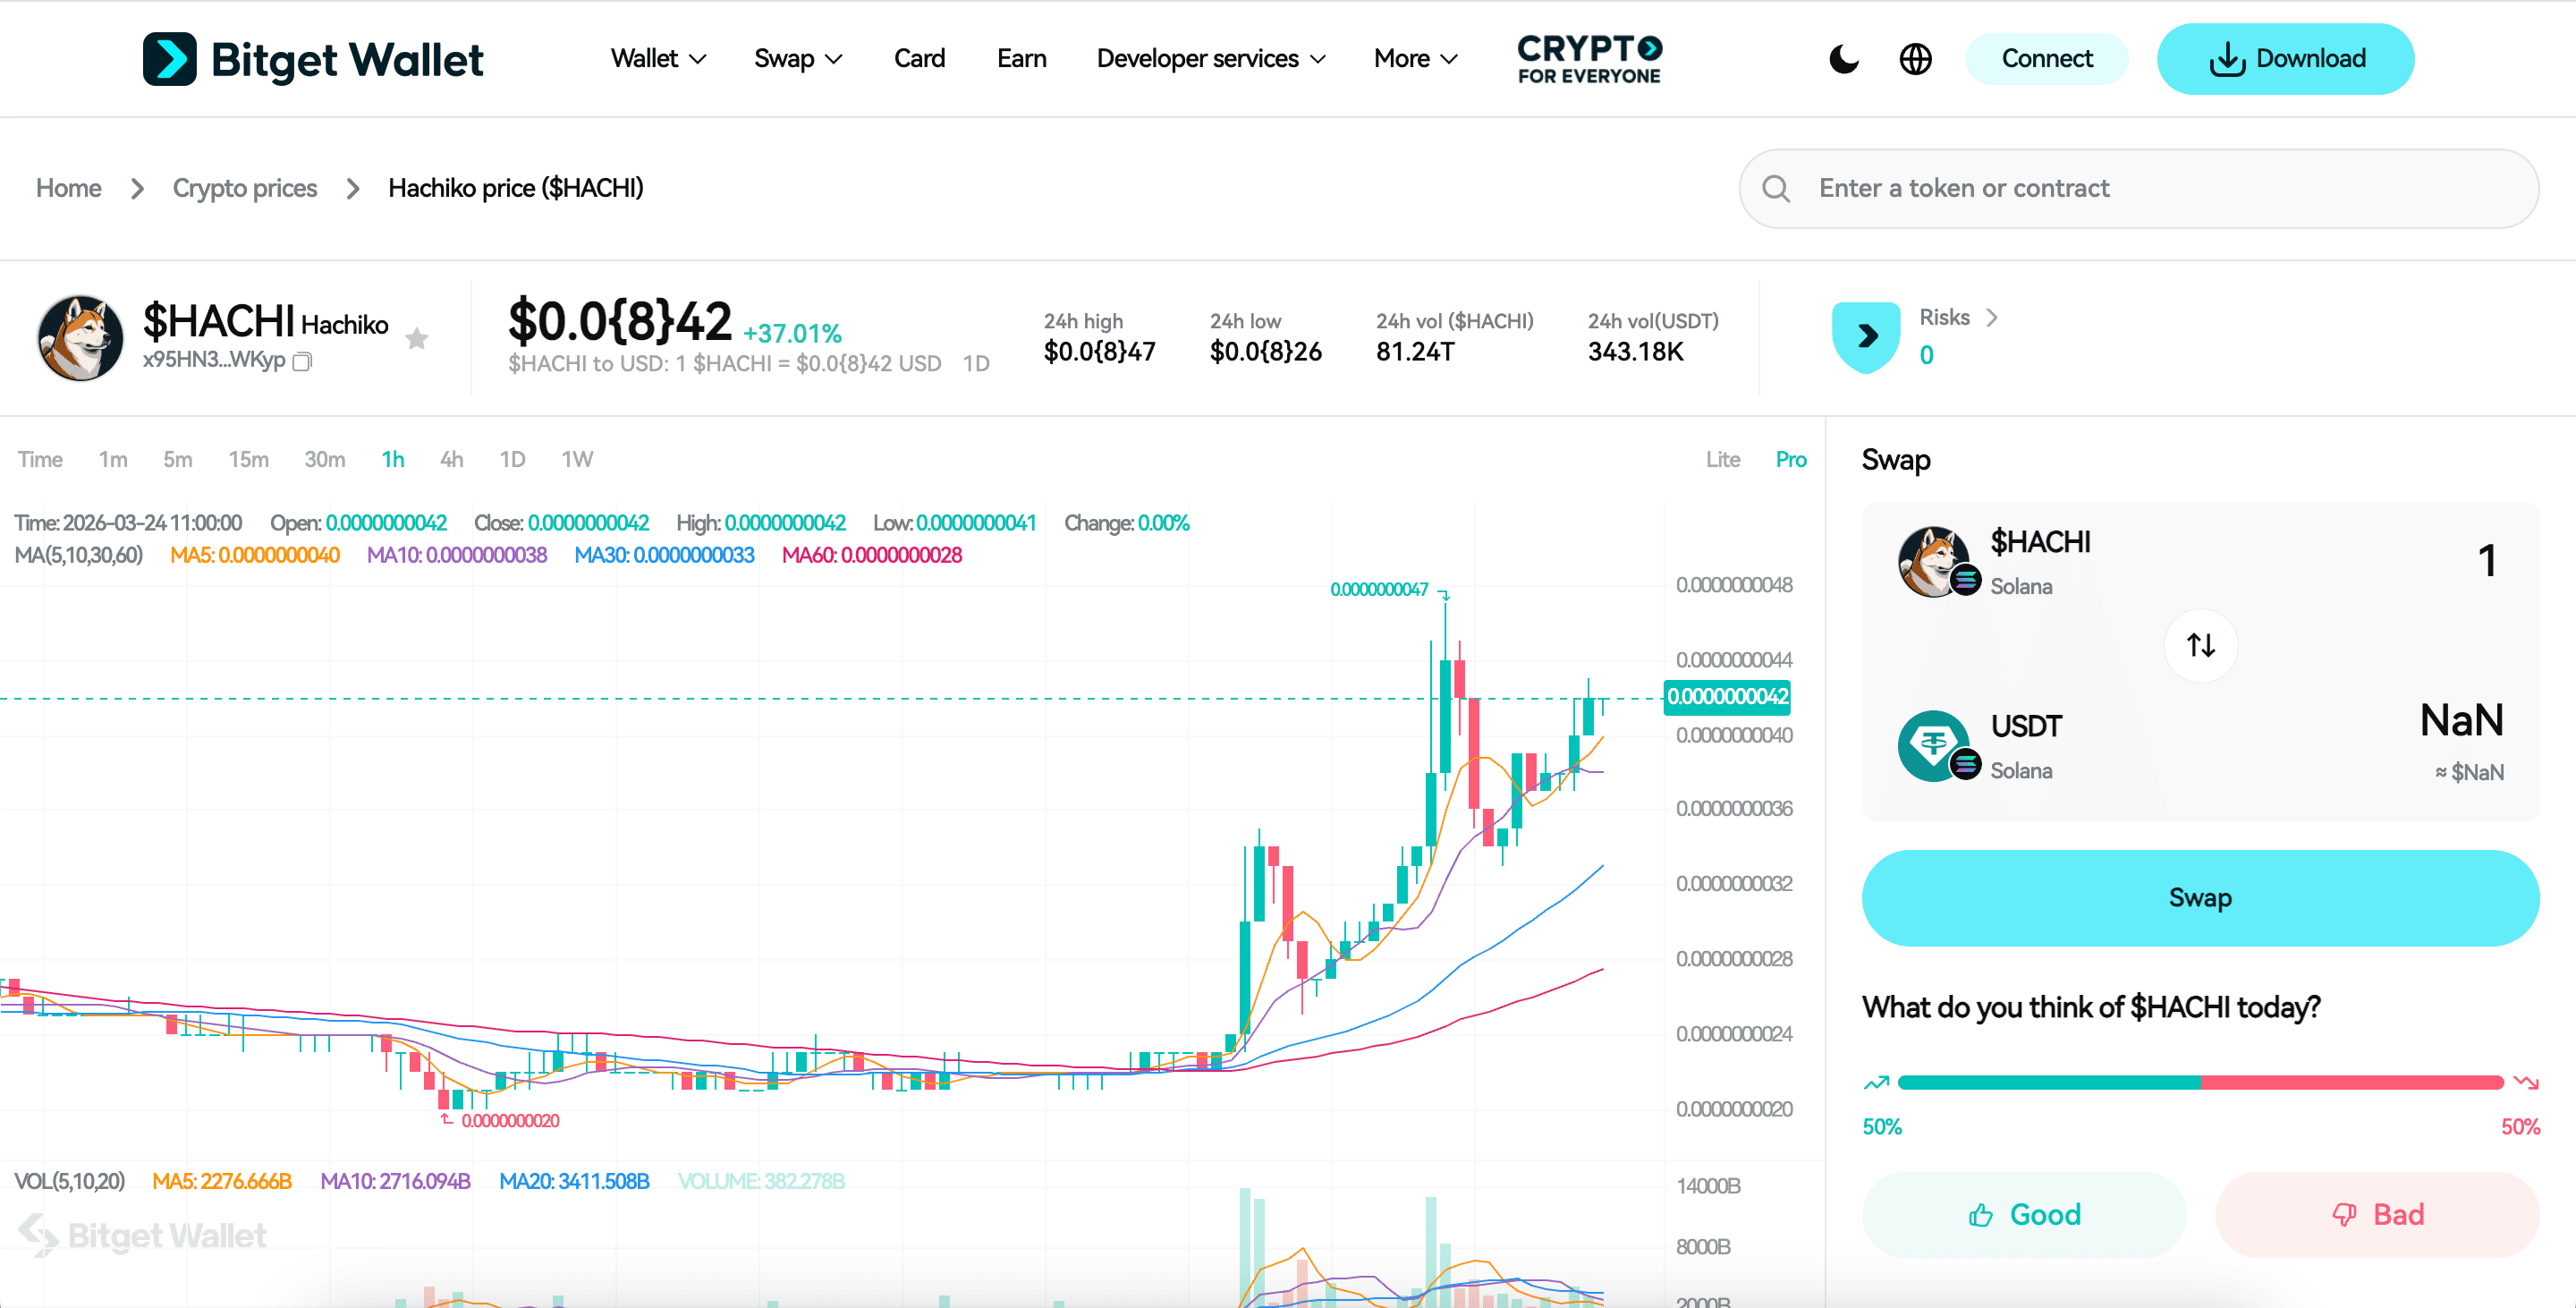Switch the chart to Lite mode
This screenshot has width=2576, height=1308.
1723,459
